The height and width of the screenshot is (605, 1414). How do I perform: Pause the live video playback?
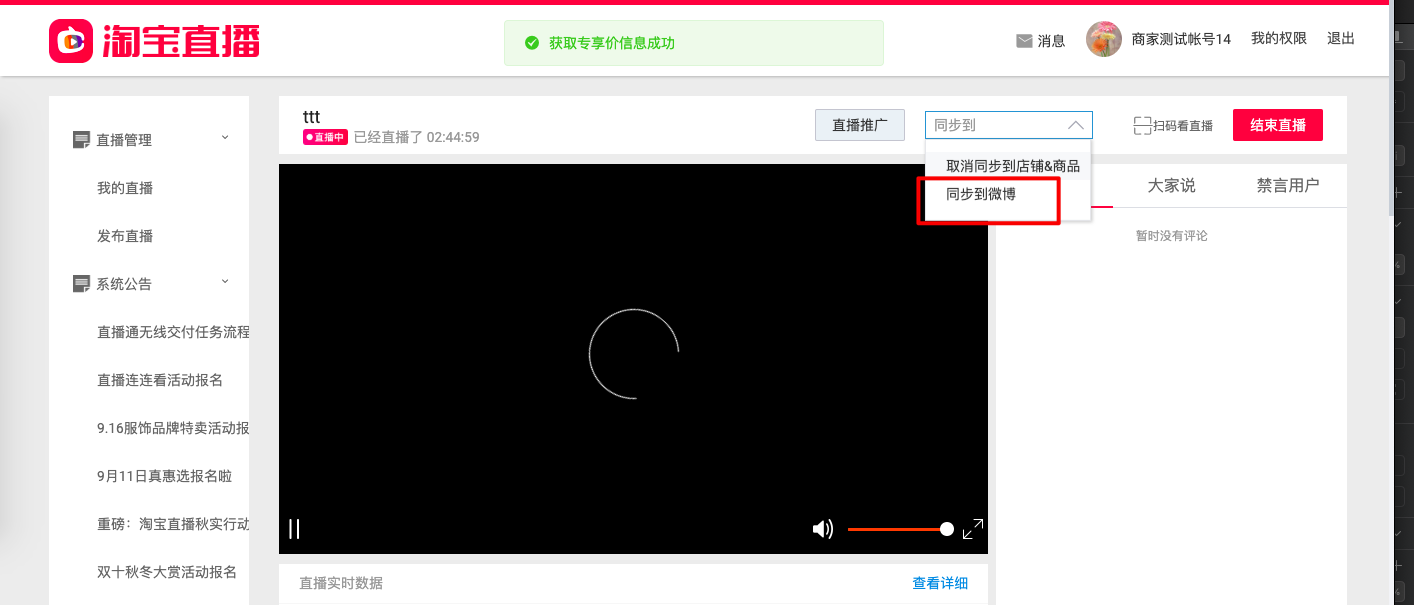coord(295,529)
